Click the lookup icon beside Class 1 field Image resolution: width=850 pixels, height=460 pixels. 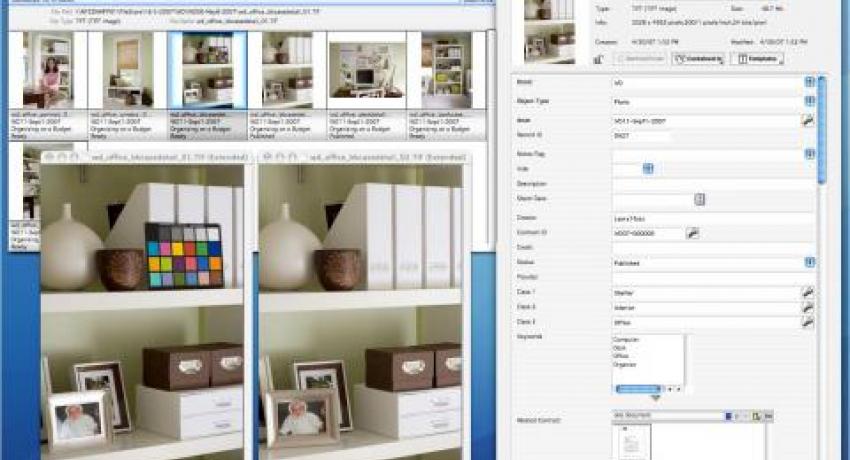(808, 293)
